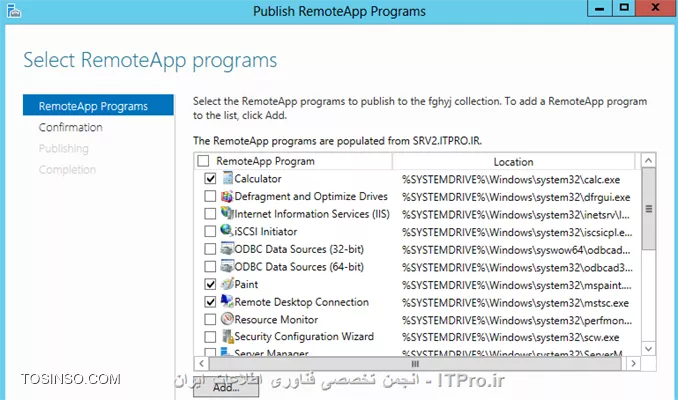678x400 pixels.
Task: Select the Internet Information Services (IIS) name
Action: tap(312, 214)
